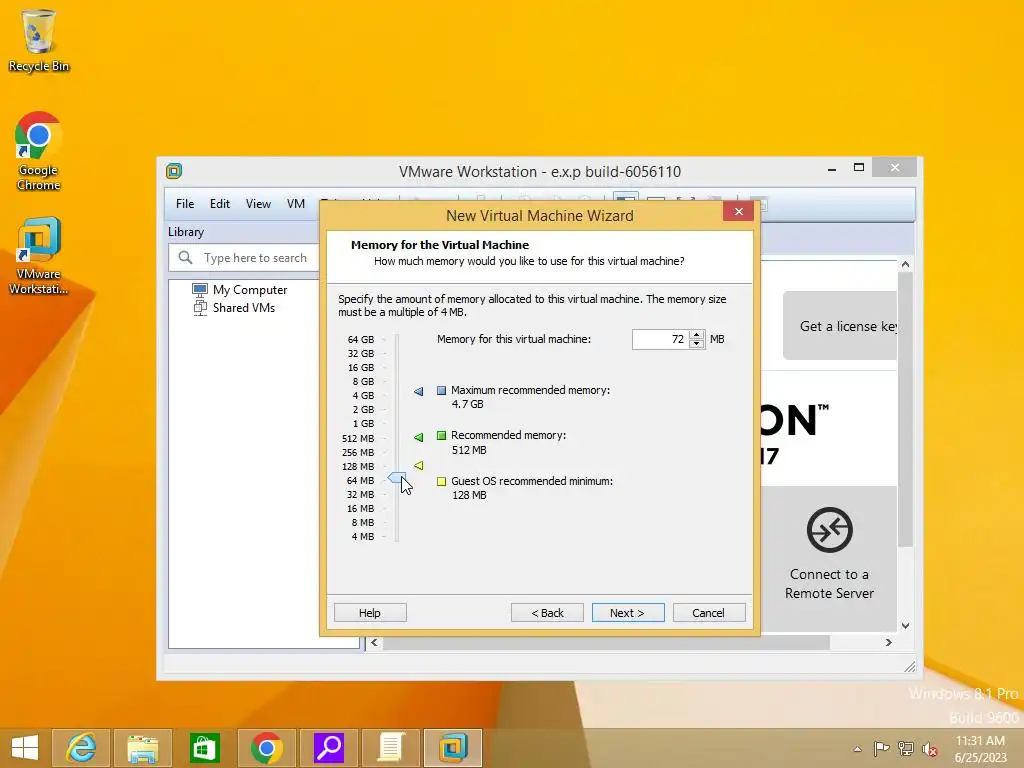Open the View menu

coord(258,204)
